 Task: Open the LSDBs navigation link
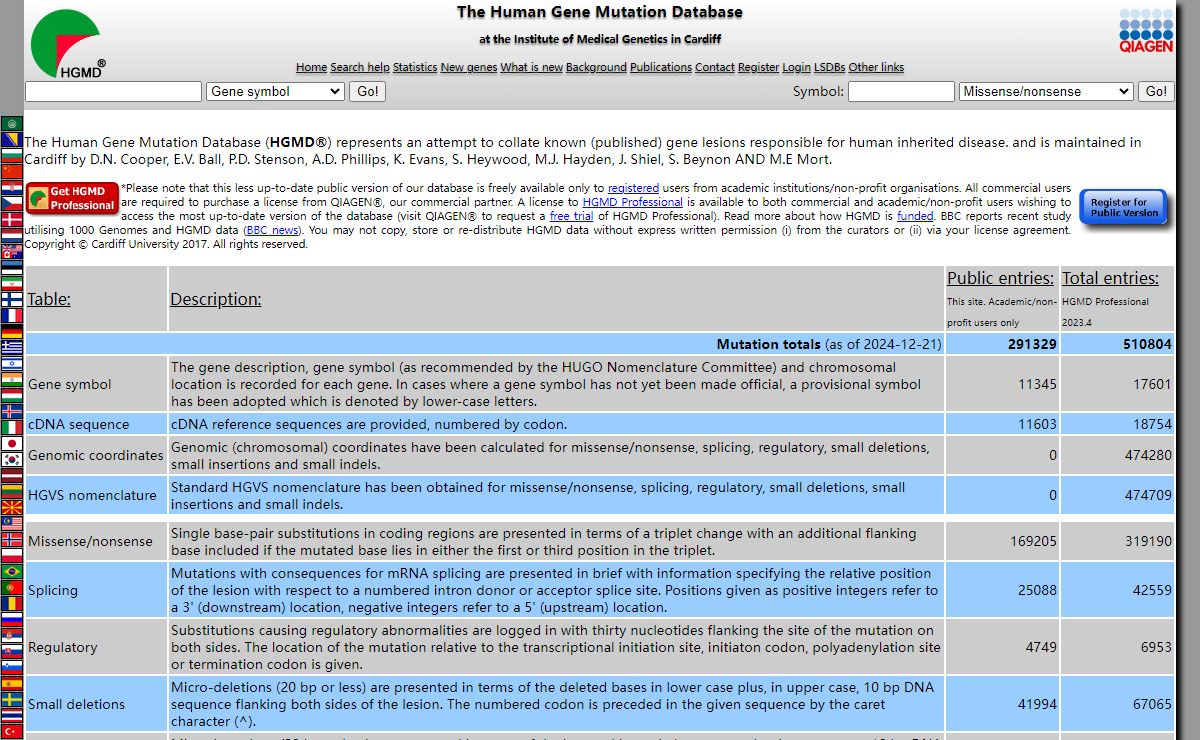pos(829,67)
